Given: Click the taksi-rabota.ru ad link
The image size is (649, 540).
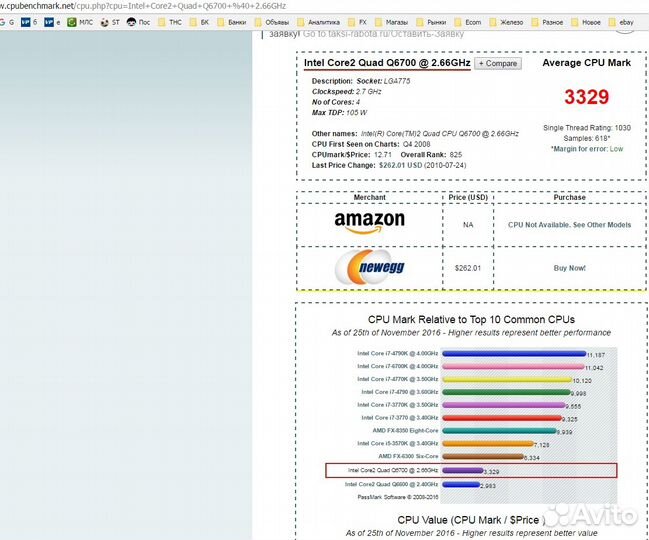Looking at the screenshot, I should 383,34.
